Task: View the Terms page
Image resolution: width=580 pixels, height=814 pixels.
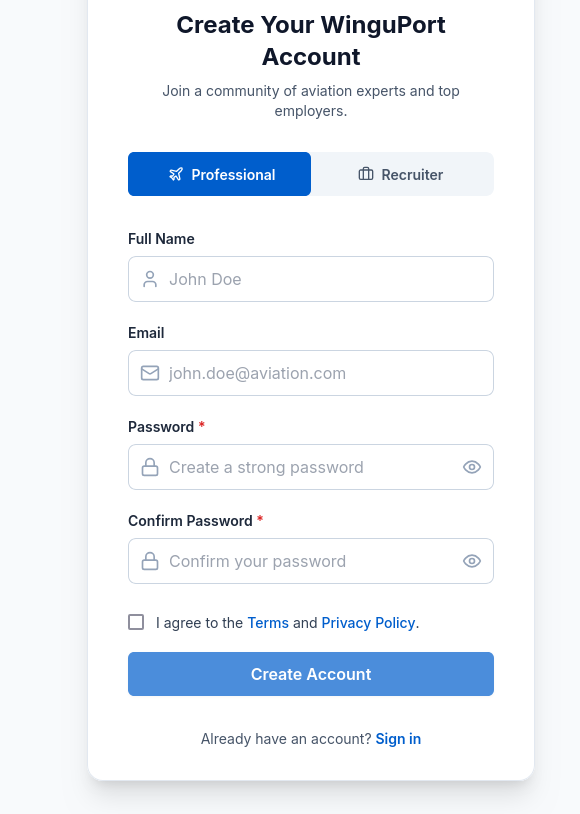Action: [267, 622]
